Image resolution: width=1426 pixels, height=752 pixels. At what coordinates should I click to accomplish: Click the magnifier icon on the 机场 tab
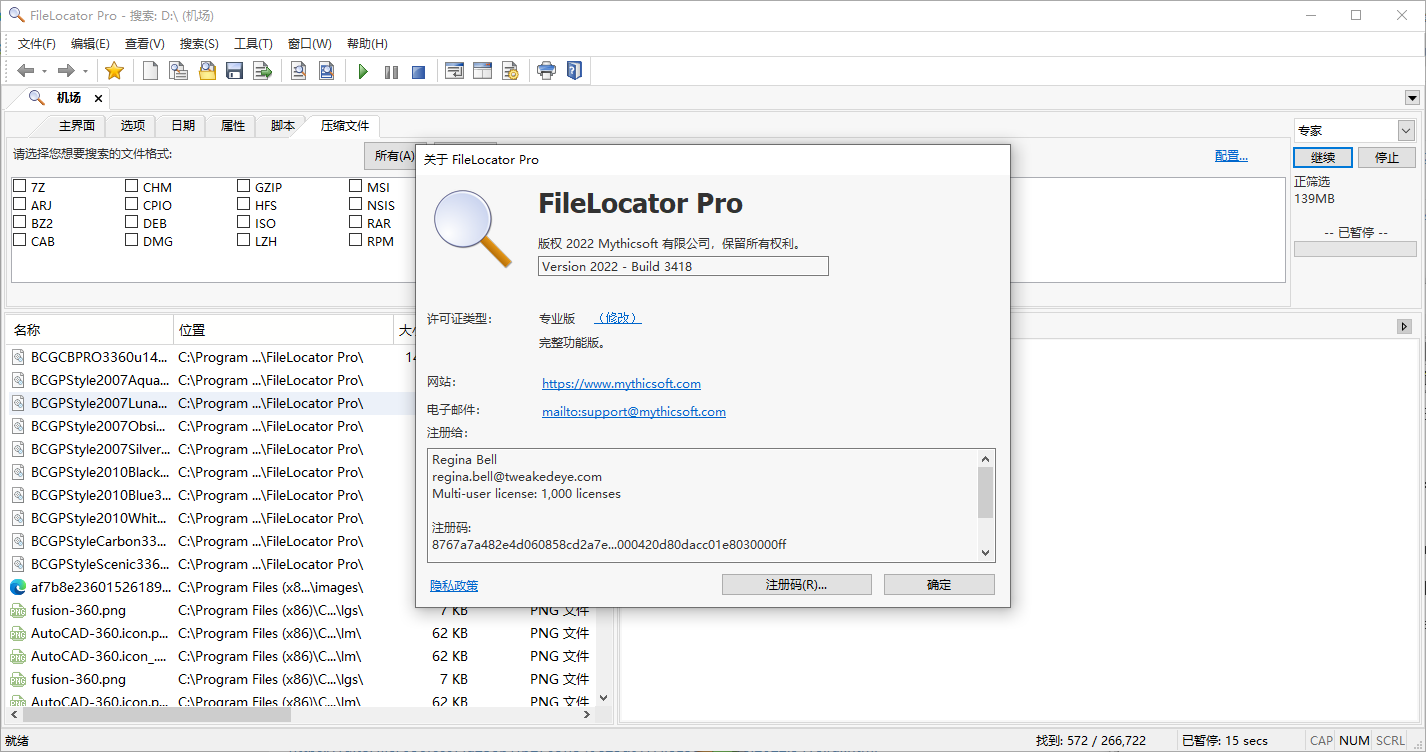36,97
